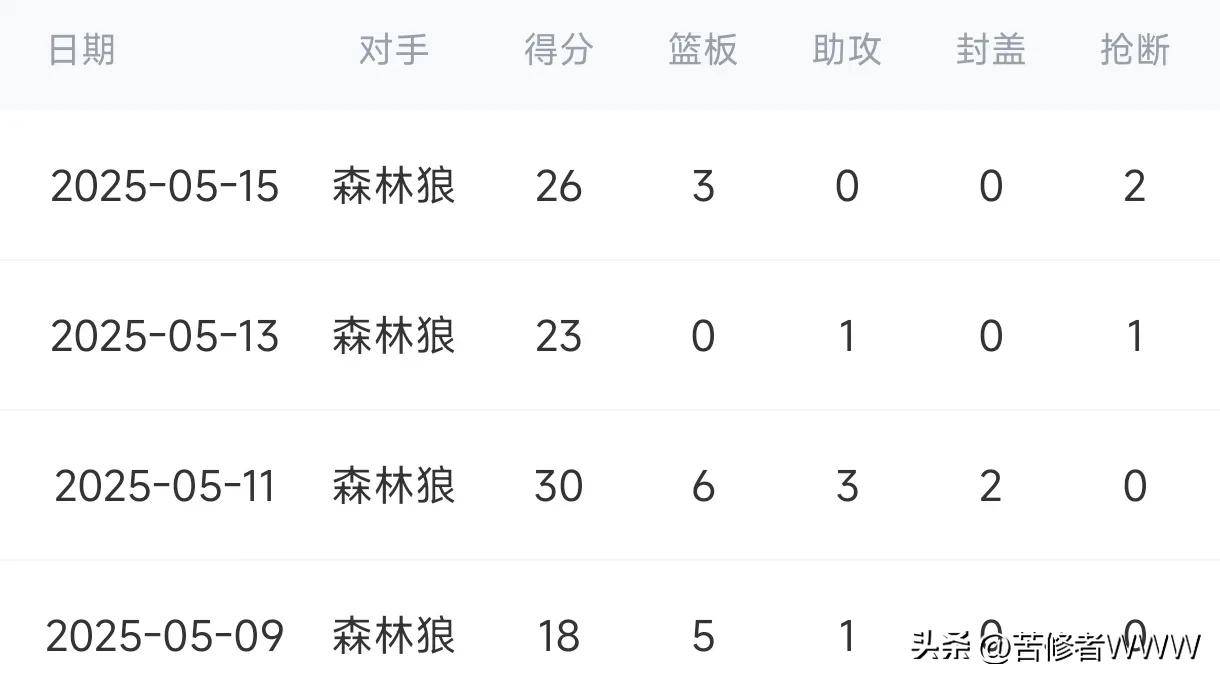Select the 26 points score cell
1220x681 pixels.
(x=559, y=186)
